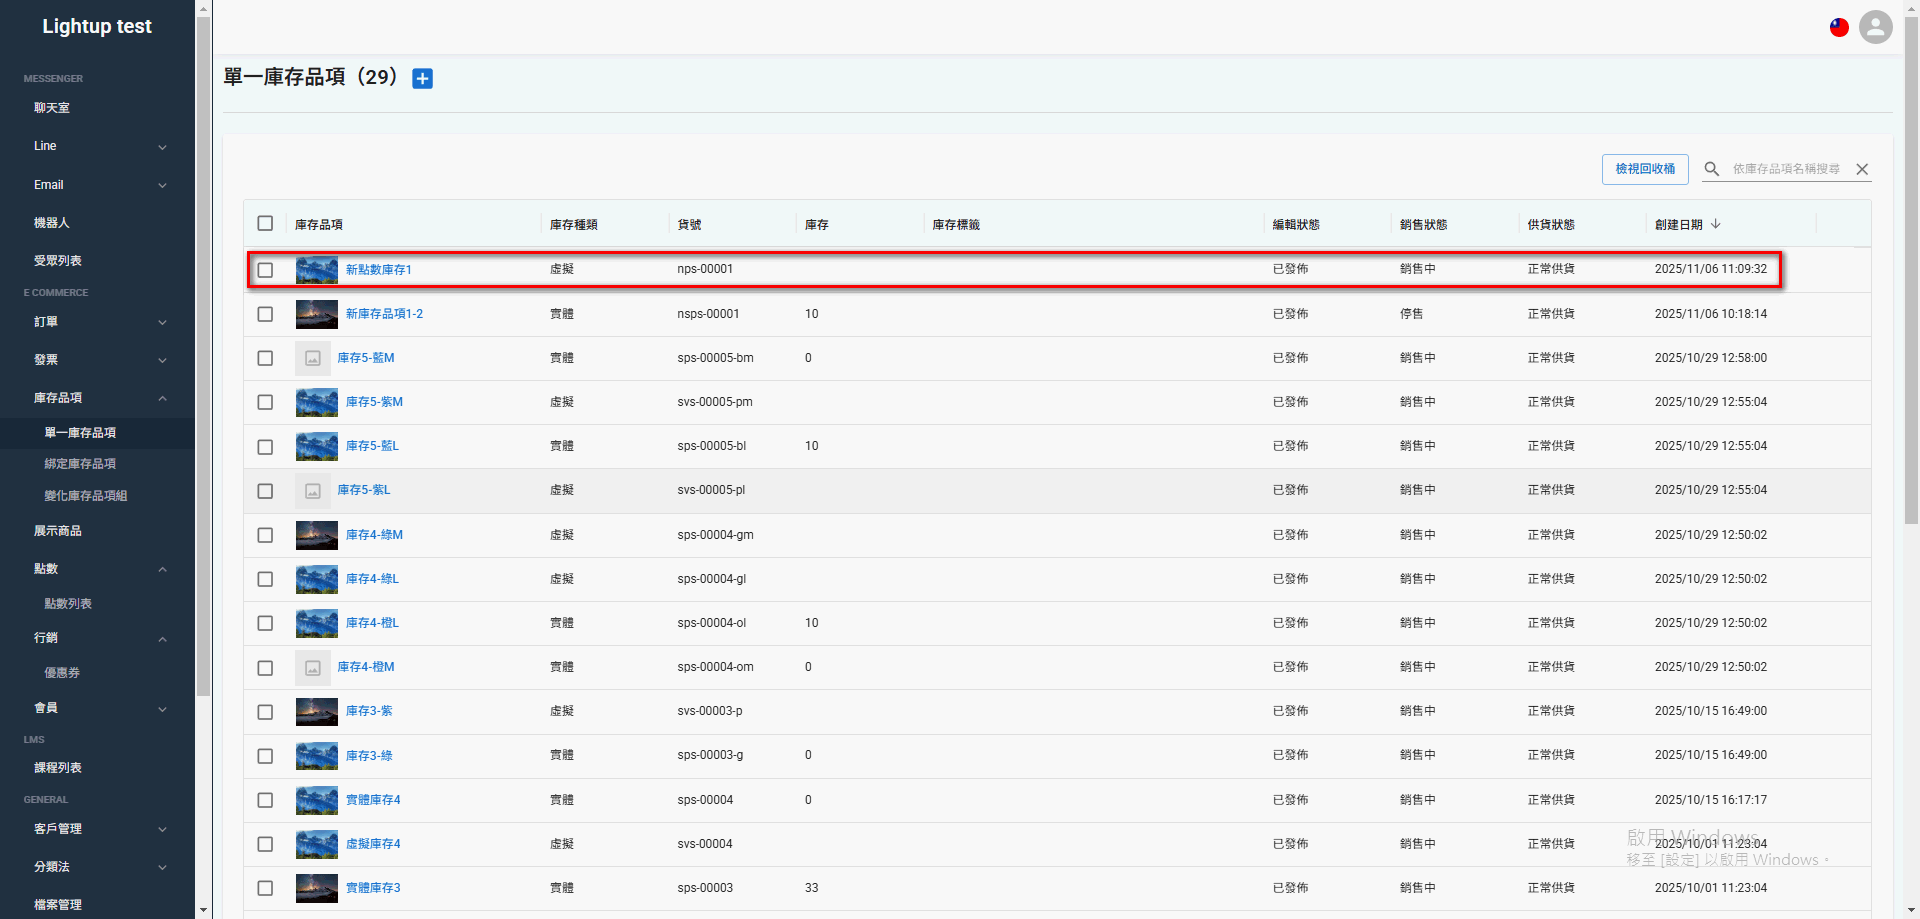The width and height of the screenshot is (1920, 919).
Task: Expand the 訂單 sidebar menu
Action: pyautogui.click(x=97, y=322)
